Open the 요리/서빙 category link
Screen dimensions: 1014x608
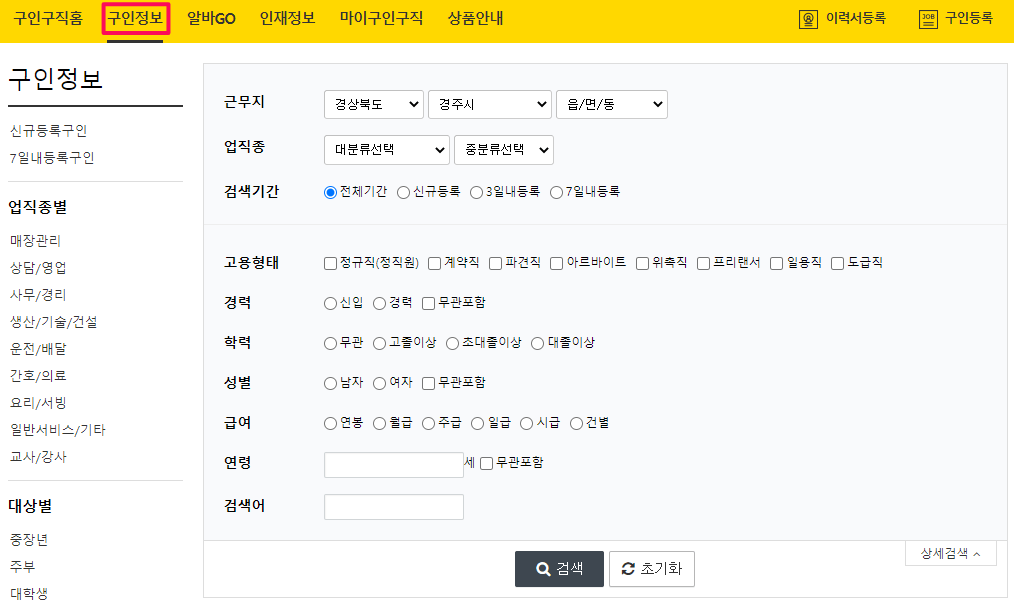pos(38,404)
